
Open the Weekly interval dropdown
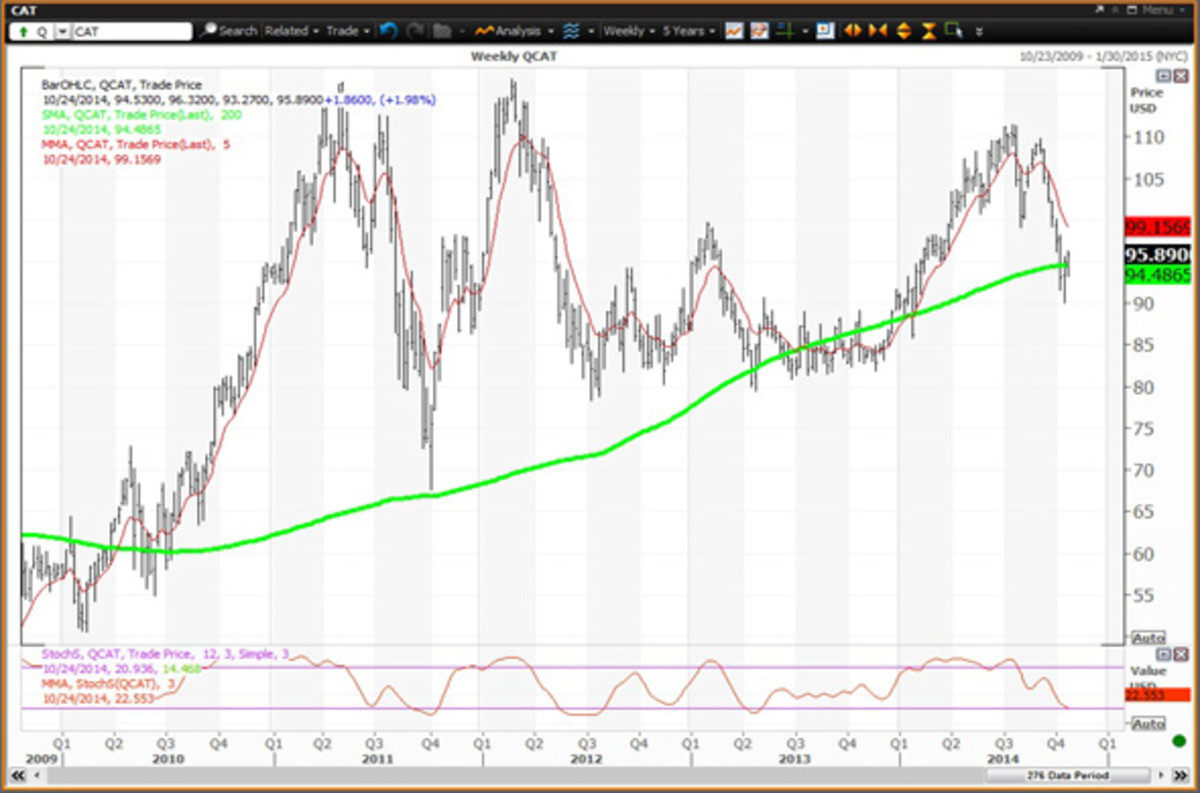click(629, 31)
